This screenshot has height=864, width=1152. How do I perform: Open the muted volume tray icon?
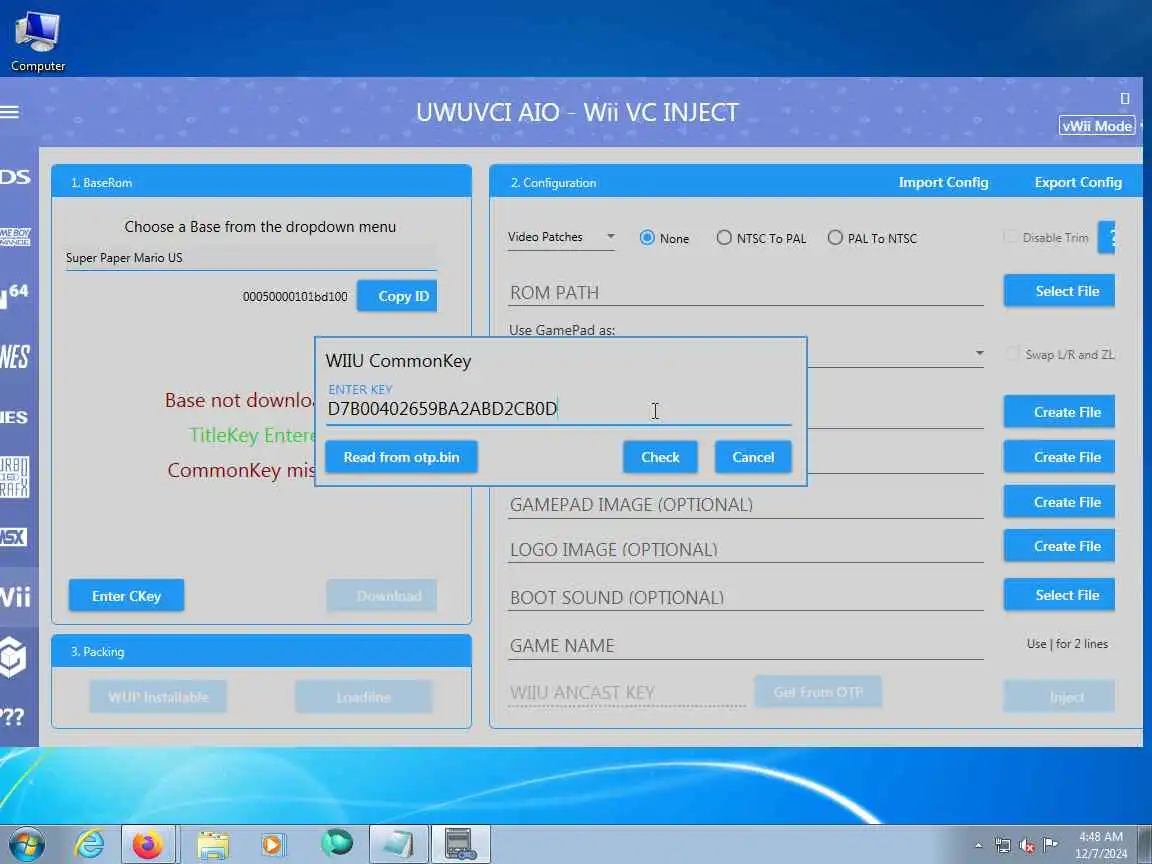tap(1028, 845)
